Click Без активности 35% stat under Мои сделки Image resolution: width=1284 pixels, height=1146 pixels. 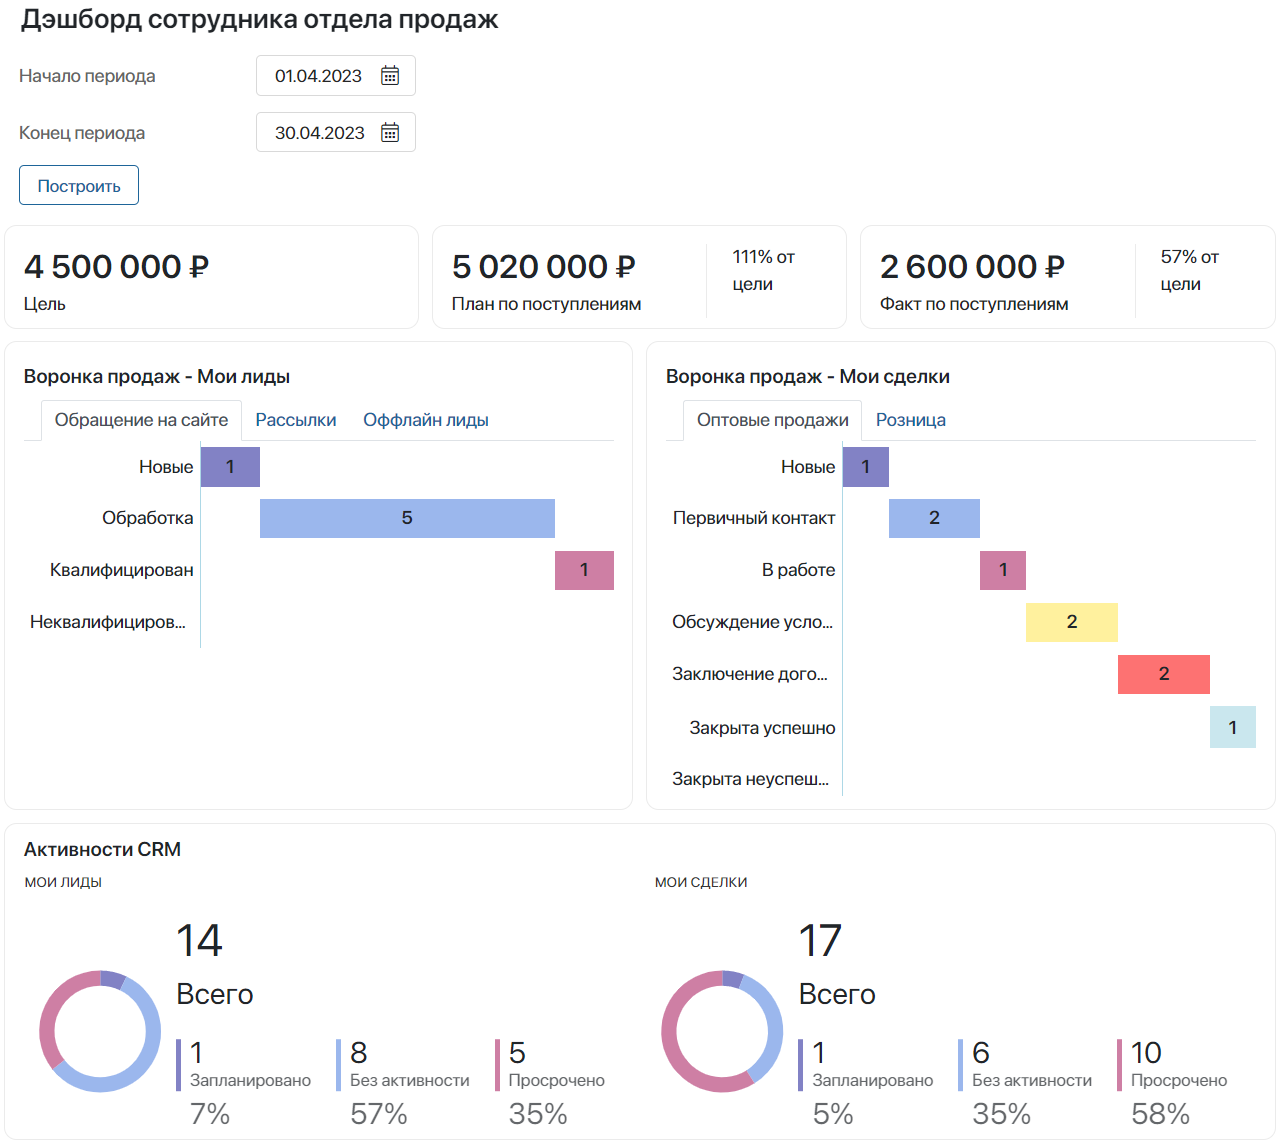pyautogui.click(x=1025, y=1083)
